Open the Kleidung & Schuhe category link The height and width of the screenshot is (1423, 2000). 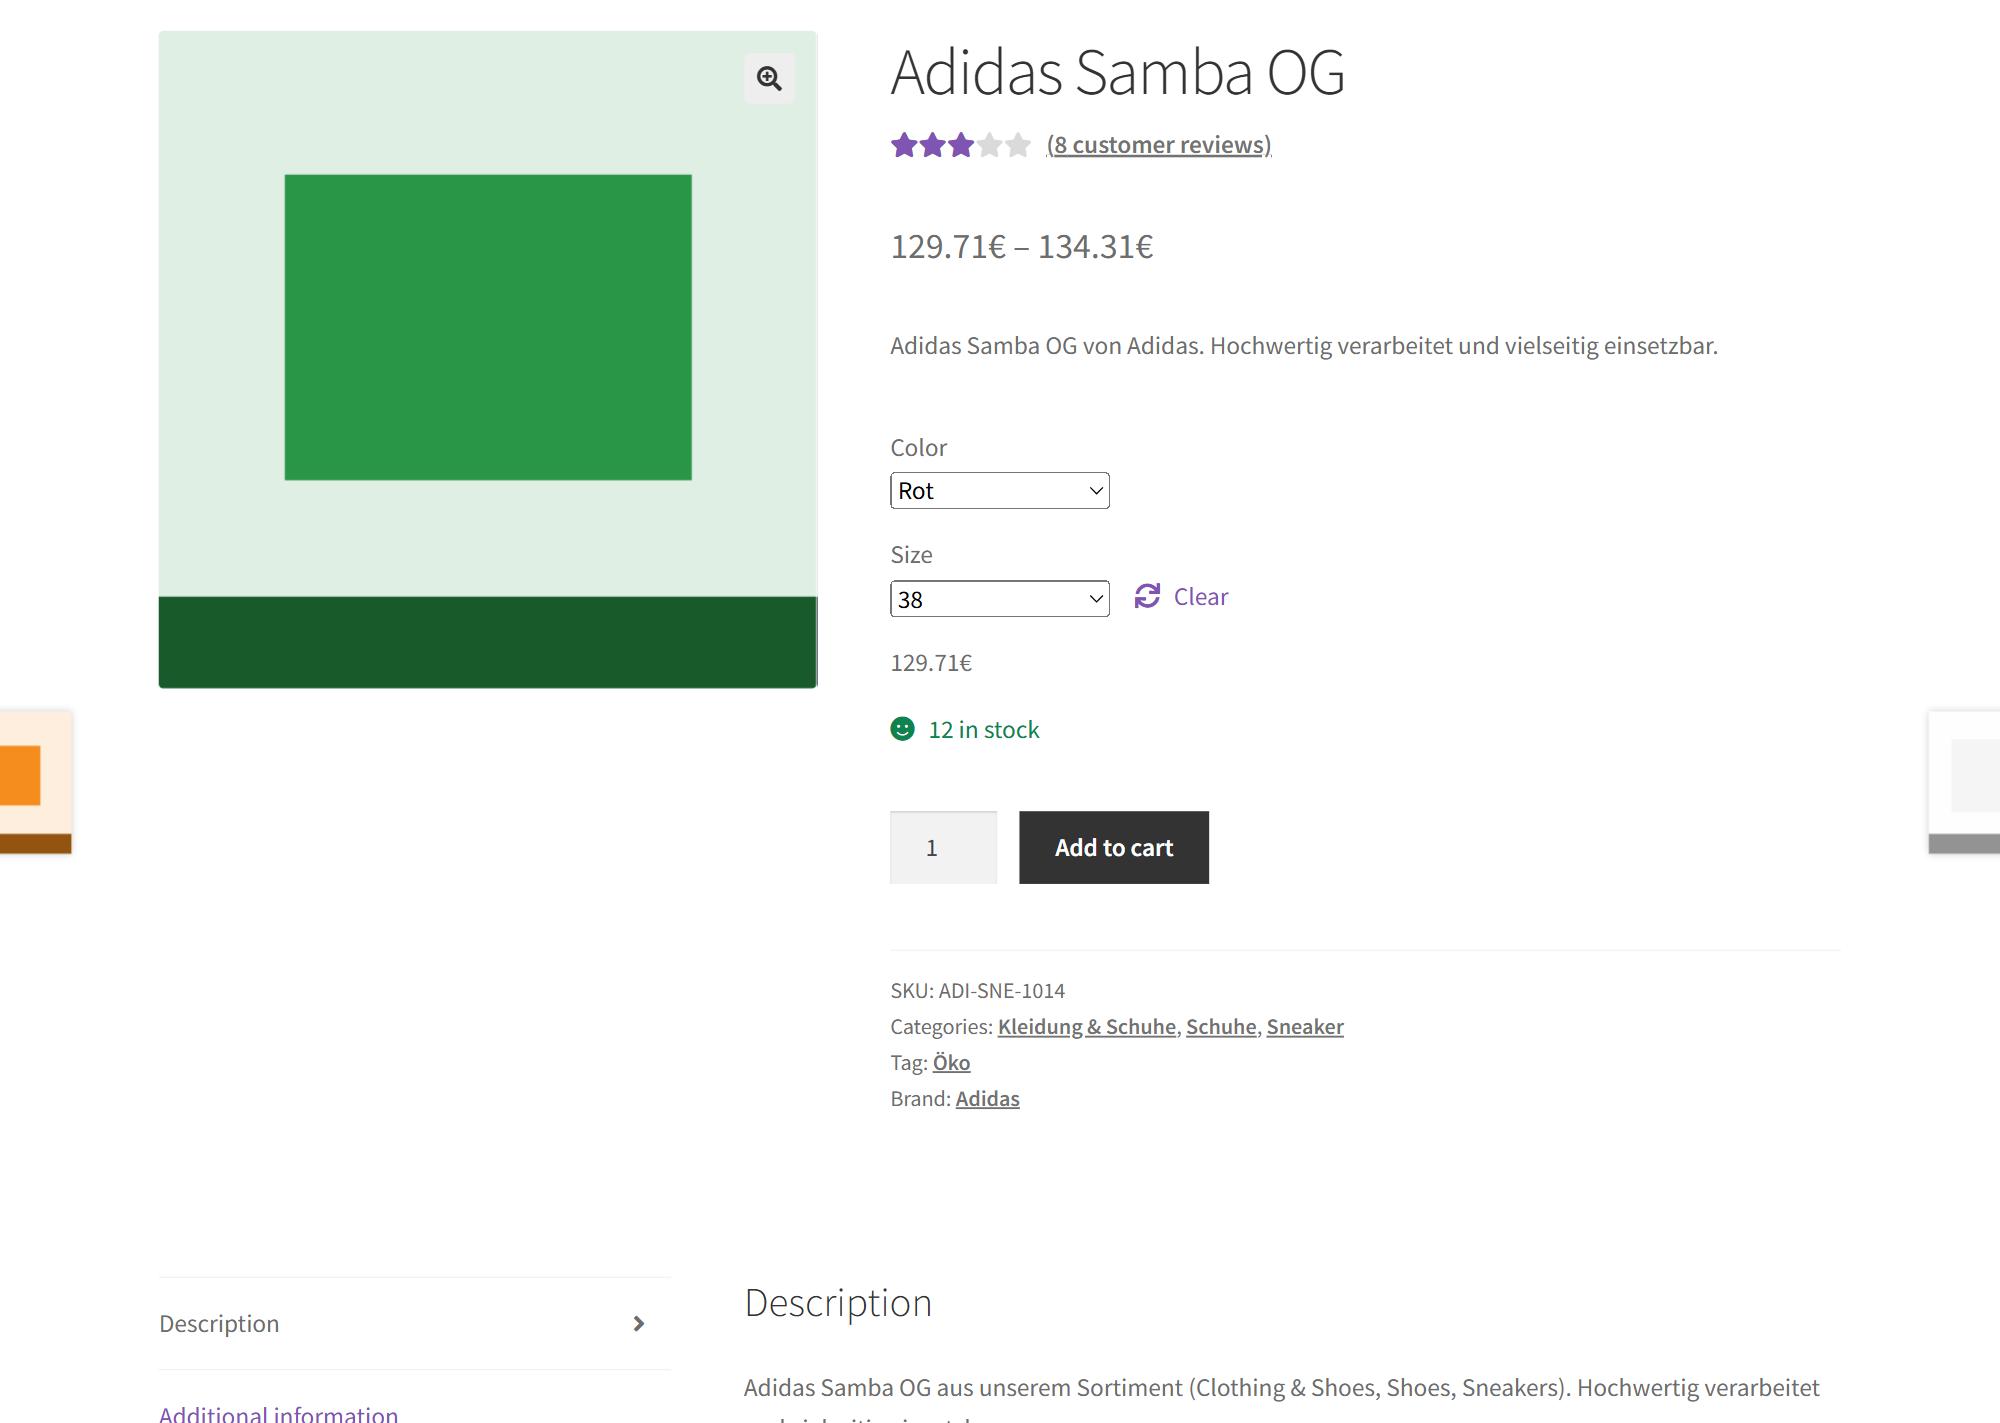point(1087,1027)
